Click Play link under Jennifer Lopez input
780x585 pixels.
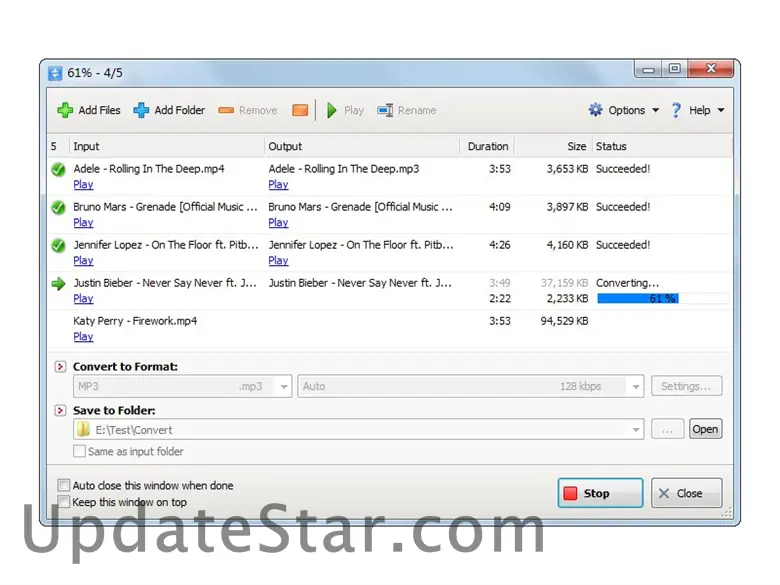[x=83, y=260]
